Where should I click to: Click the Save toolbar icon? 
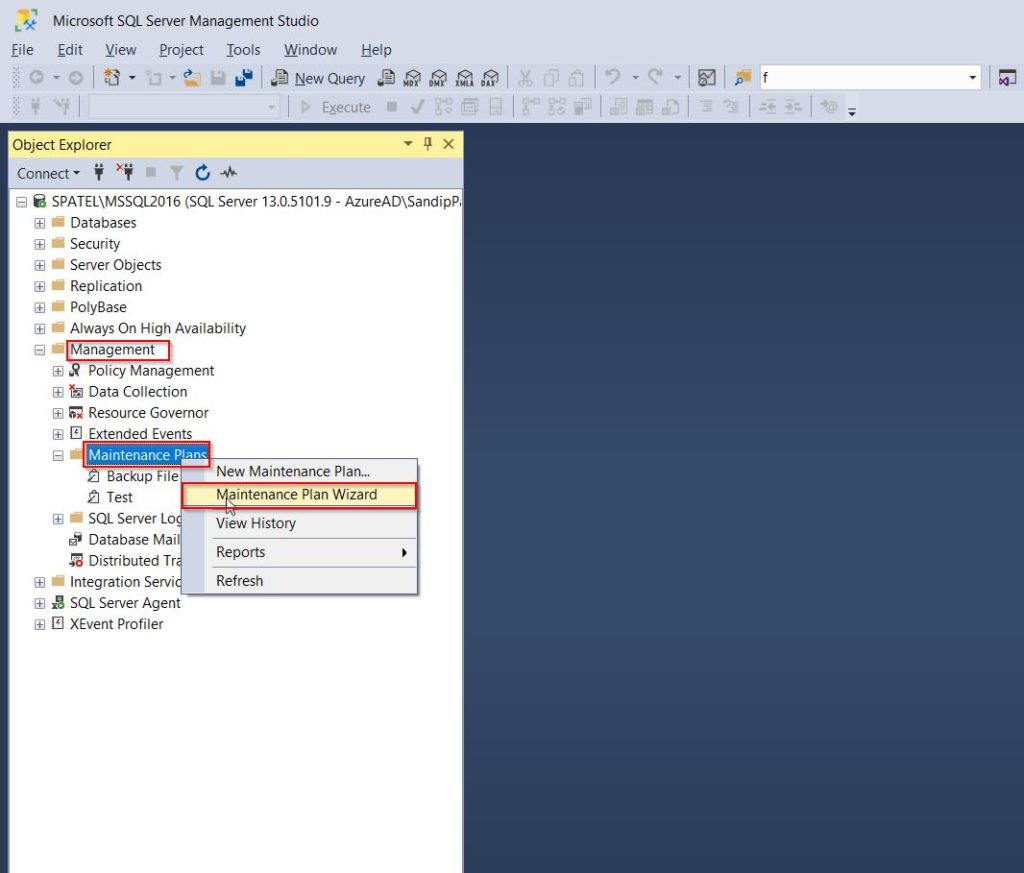[218, 78]
